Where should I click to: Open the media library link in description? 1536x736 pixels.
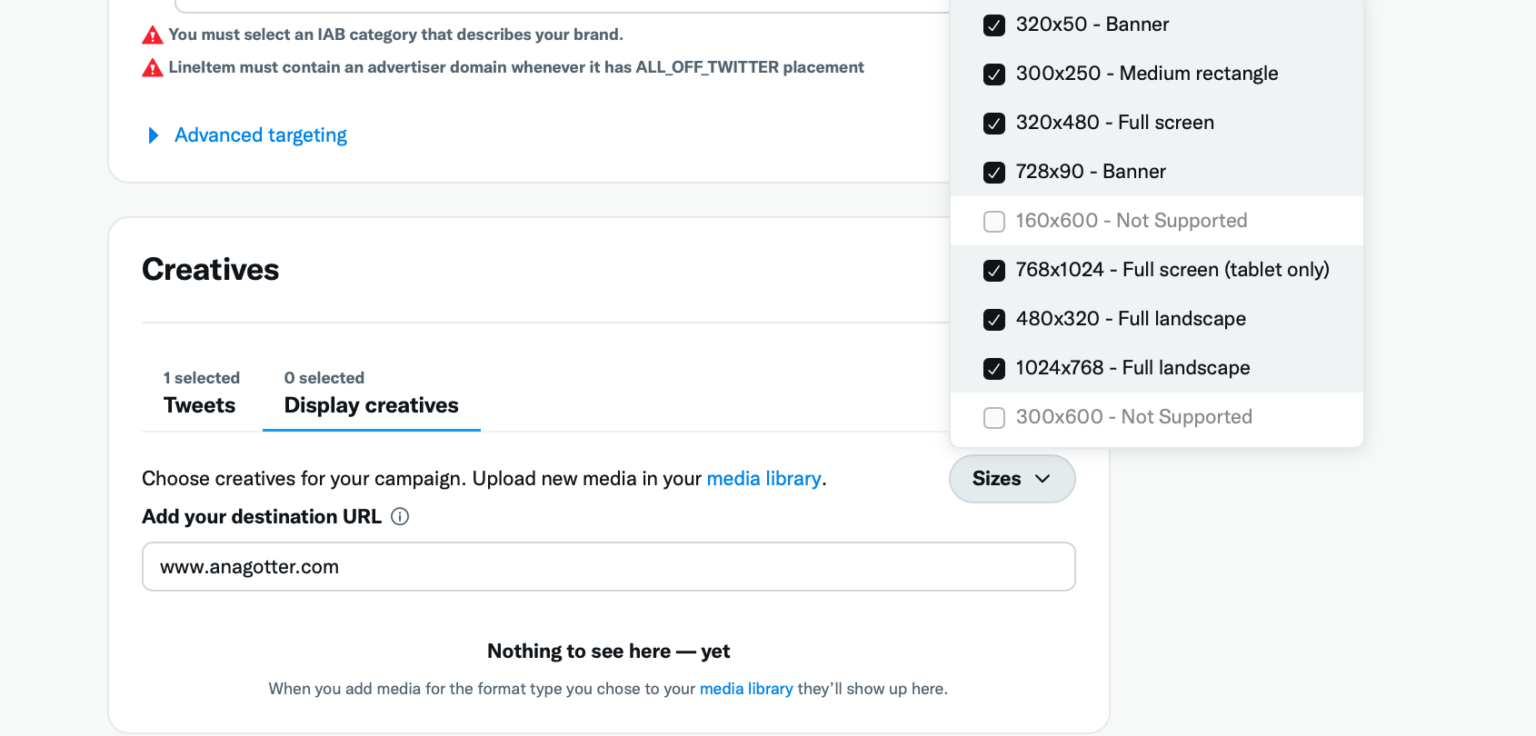point(764,478)
